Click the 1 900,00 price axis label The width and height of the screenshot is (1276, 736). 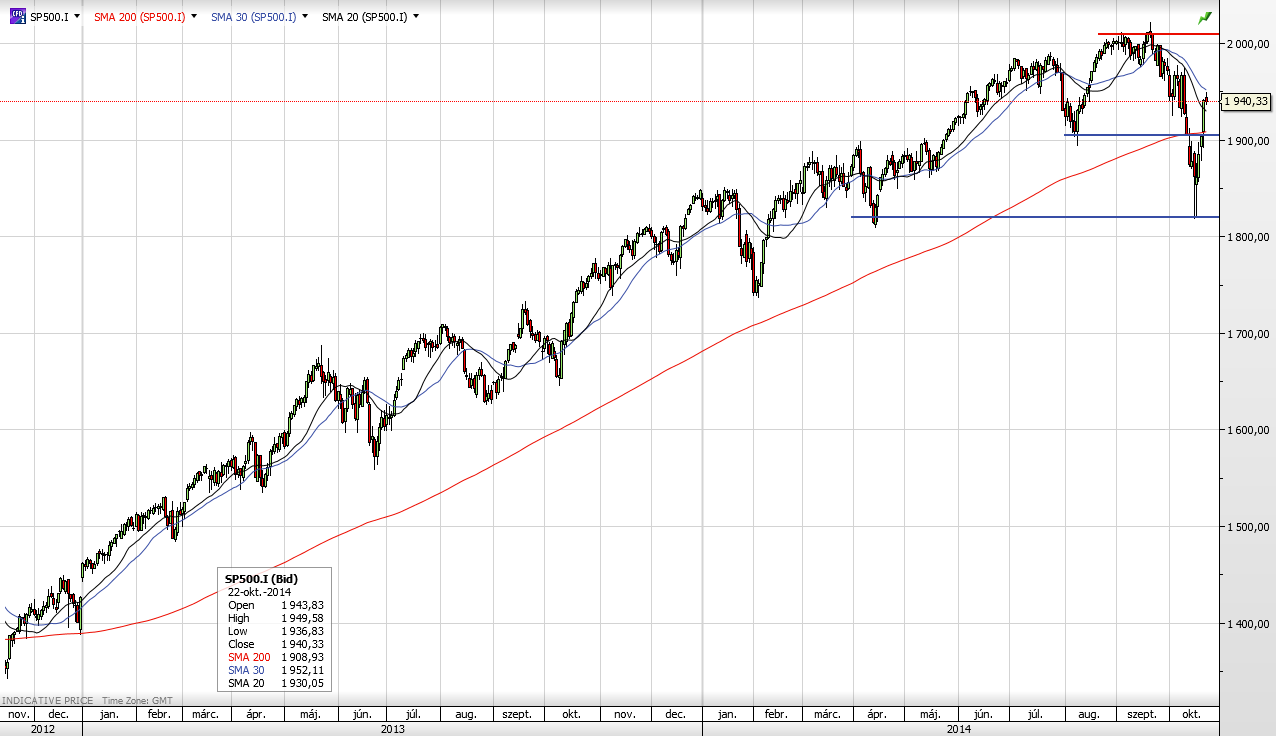[x=1248, y=141]
